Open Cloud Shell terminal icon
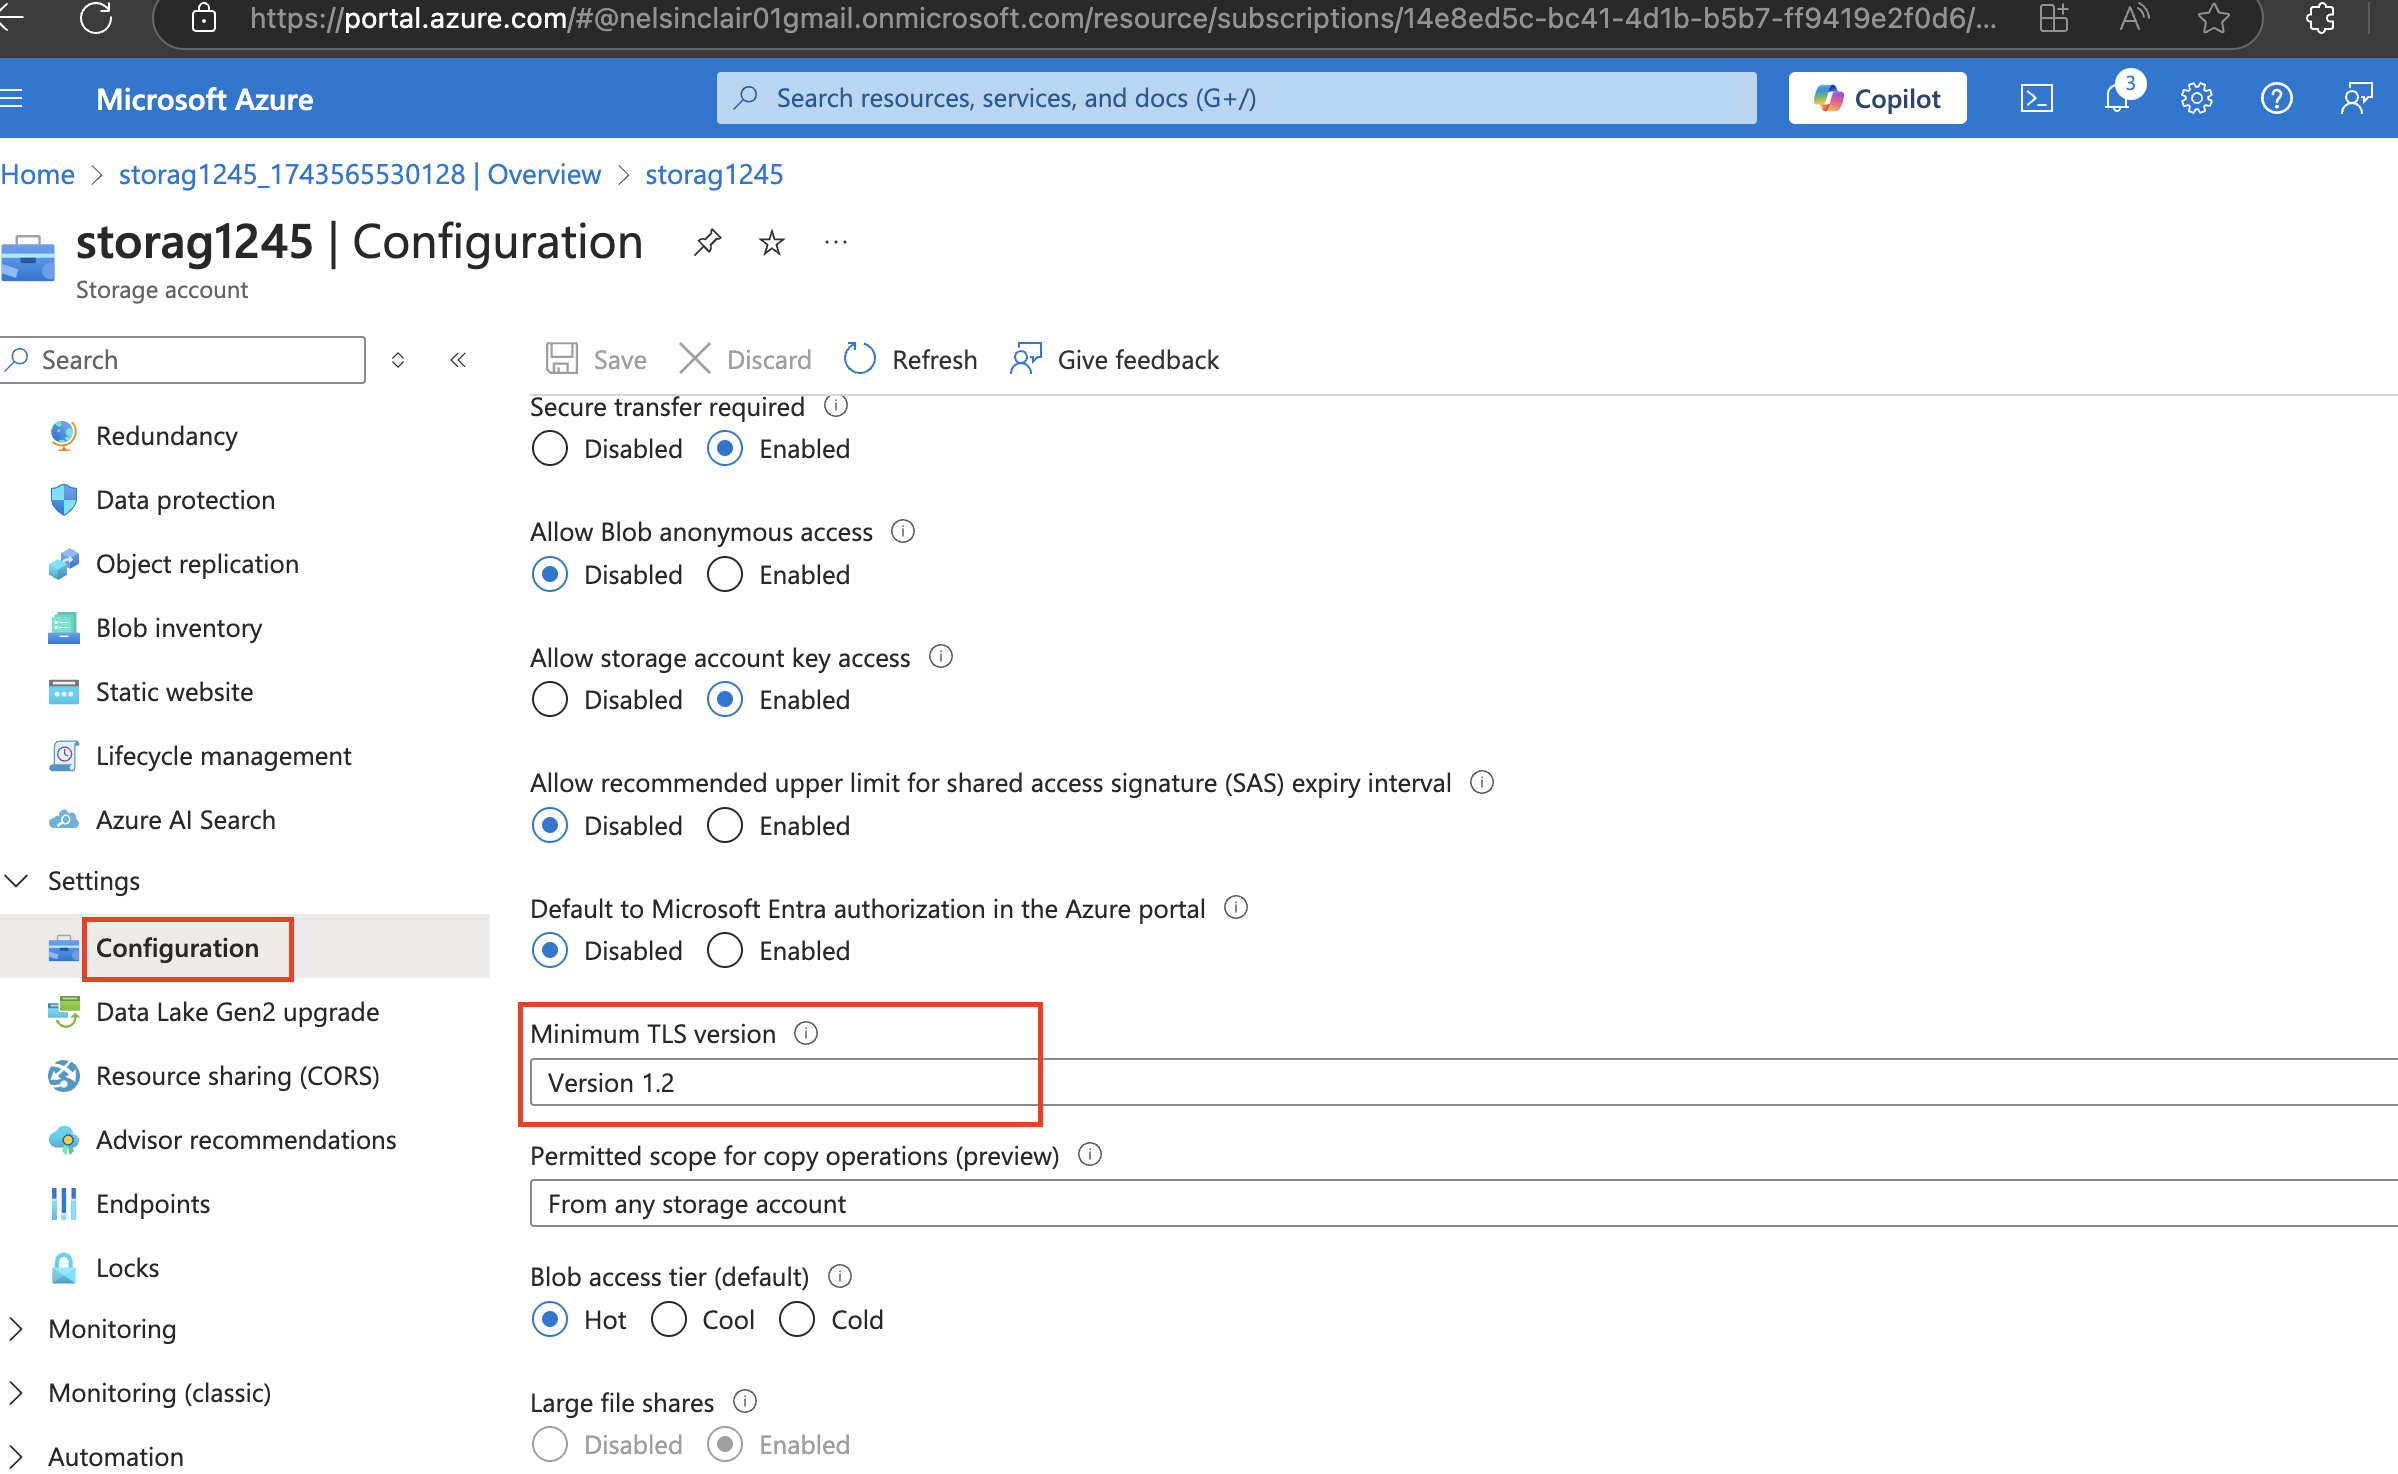This screenshot has width=2398, height=1474. point(2037,98)
